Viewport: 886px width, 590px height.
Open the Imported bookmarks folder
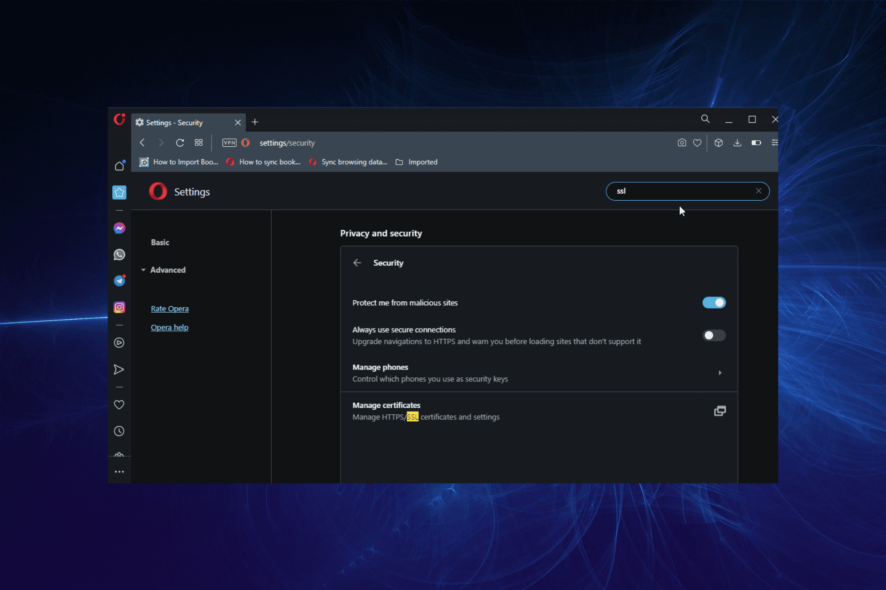416,162
